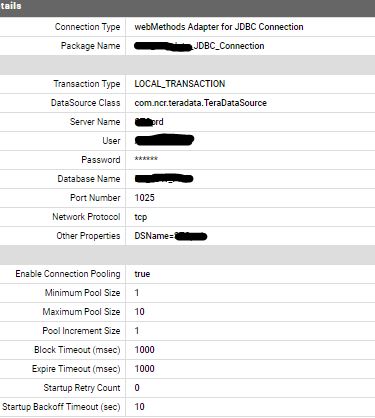
Task: Click the Pool Increment Size value
Action: pyautogui.click(x=137, y=331)
